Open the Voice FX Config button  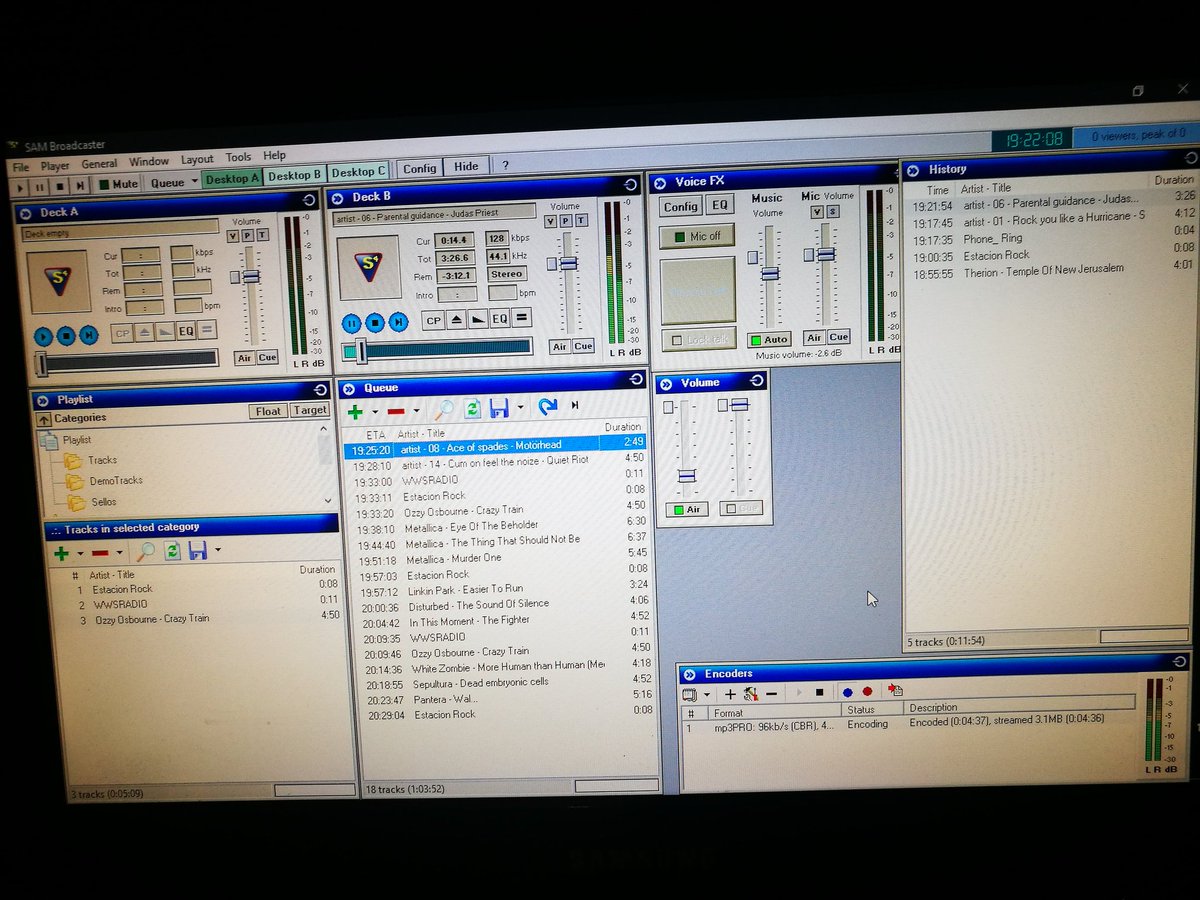680,207
